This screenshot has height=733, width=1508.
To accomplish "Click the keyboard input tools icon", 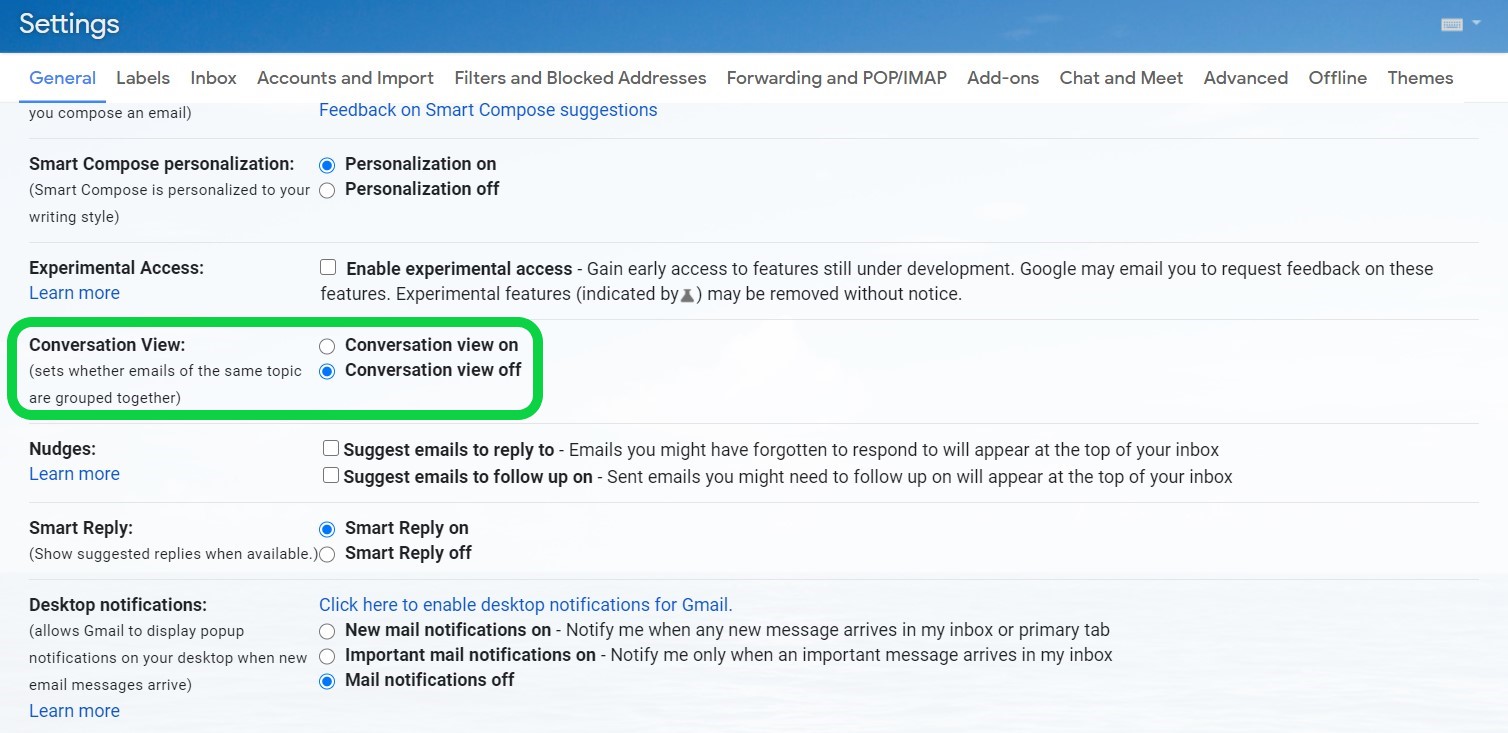I will [1452, 25].
